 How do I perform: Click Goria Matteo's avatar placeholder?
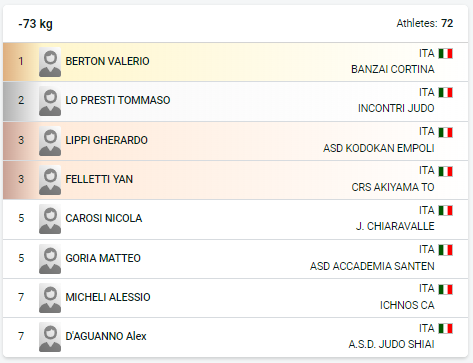pyautogui.click(x=50, y=259)
